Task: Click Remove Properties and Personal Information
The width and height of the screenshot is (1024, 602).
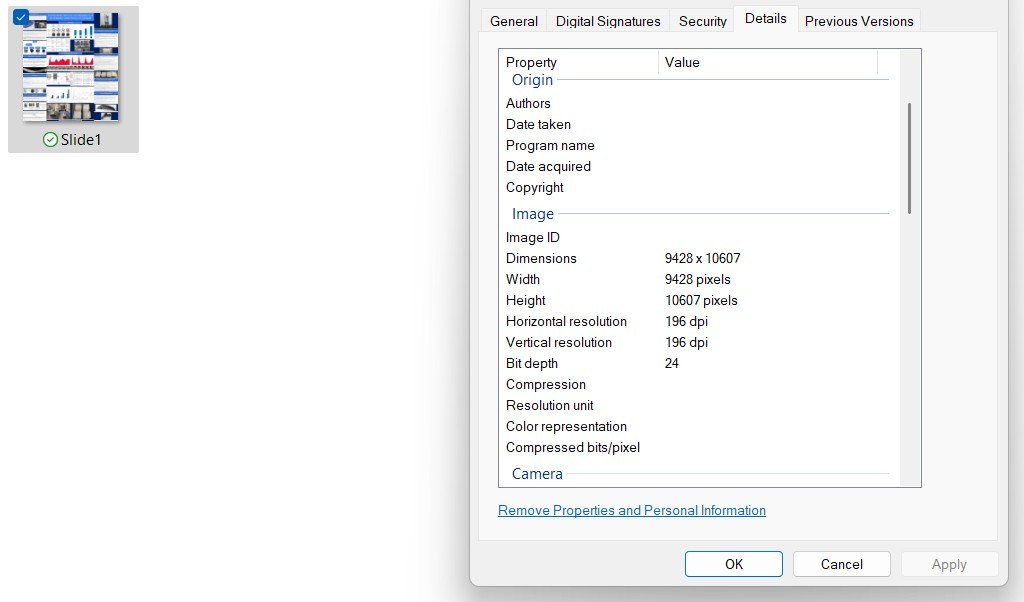Action: [631, 510]
